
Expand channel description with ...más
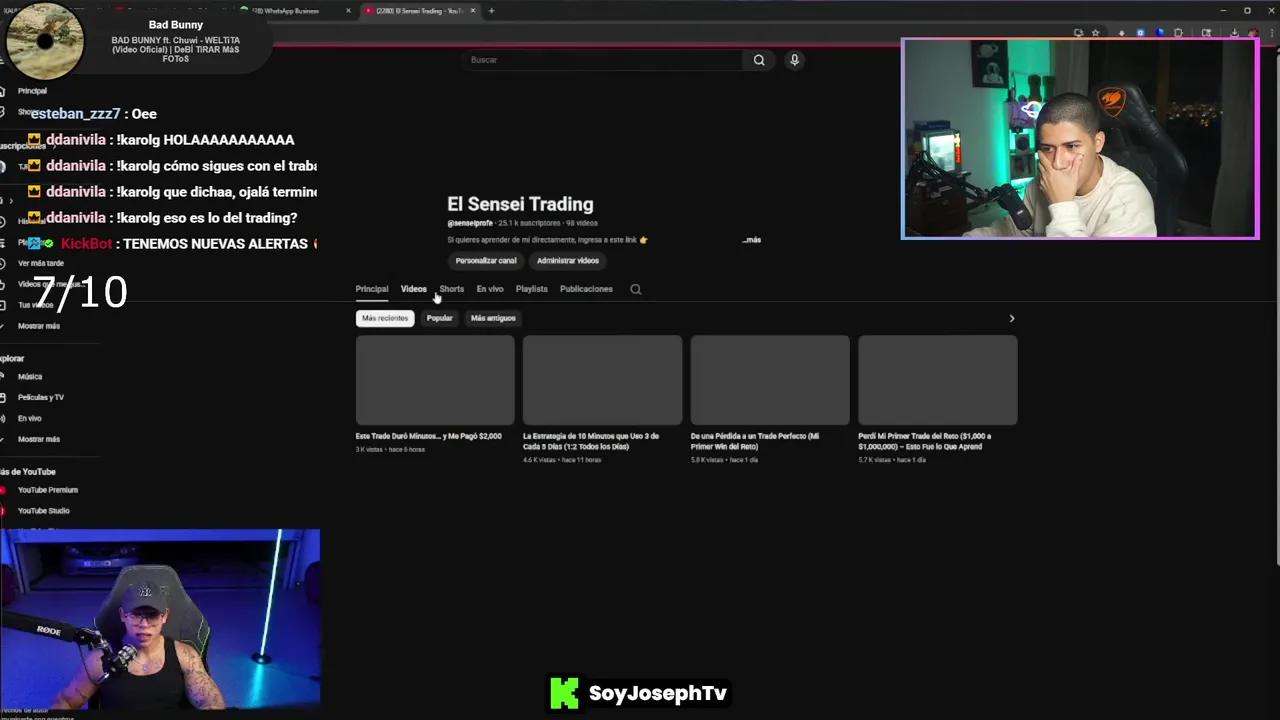752,240
